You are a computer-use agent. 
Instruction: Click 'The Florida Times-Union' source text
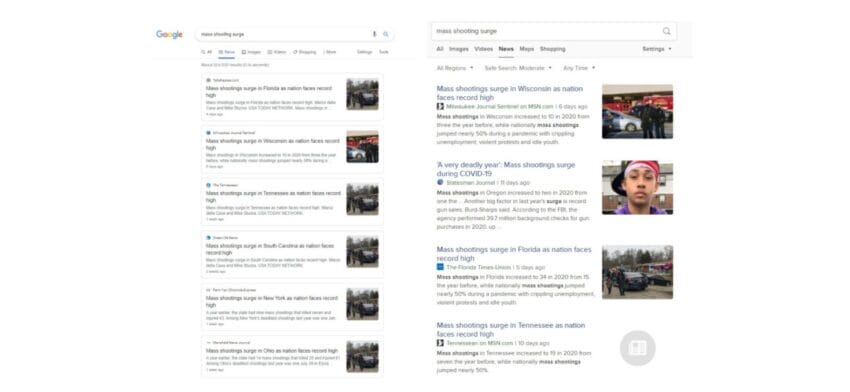(480, 267)
